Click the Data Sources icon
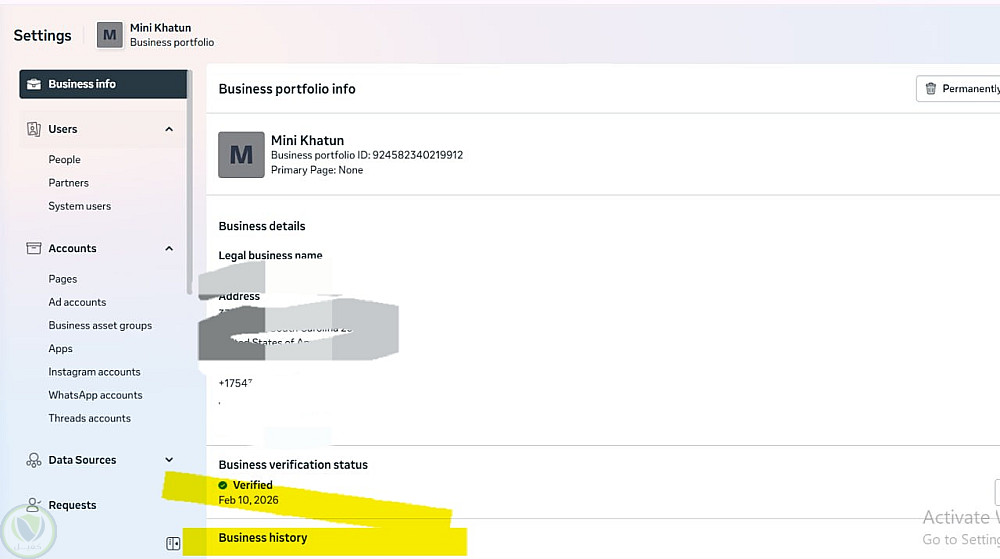Screen dimensions: 1000x559 click(x=34, y=460)
